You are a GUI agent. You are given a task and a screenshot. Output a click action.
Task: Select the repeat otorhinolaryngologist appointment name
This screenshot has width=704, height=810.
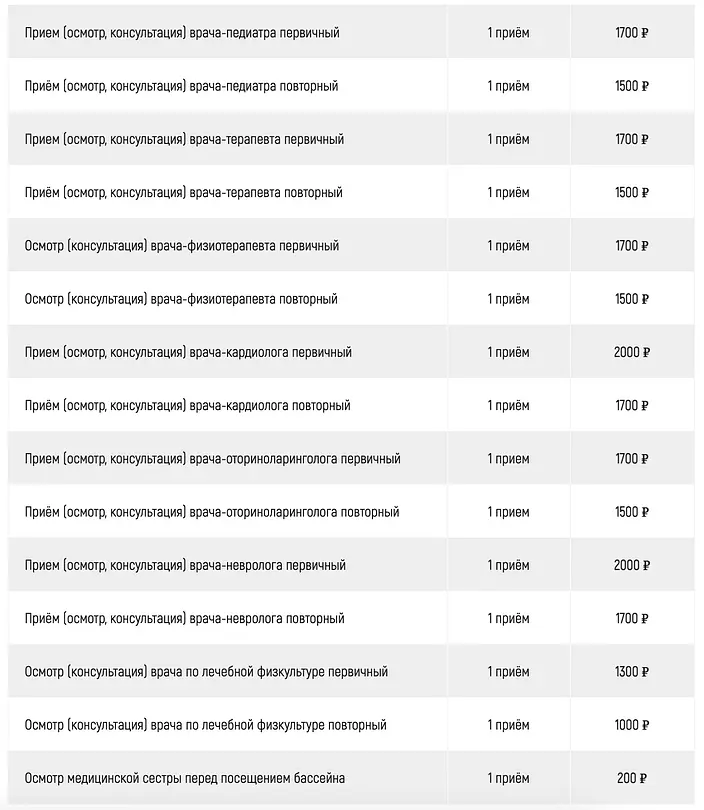pyautogui.click(x=212, y=511)
